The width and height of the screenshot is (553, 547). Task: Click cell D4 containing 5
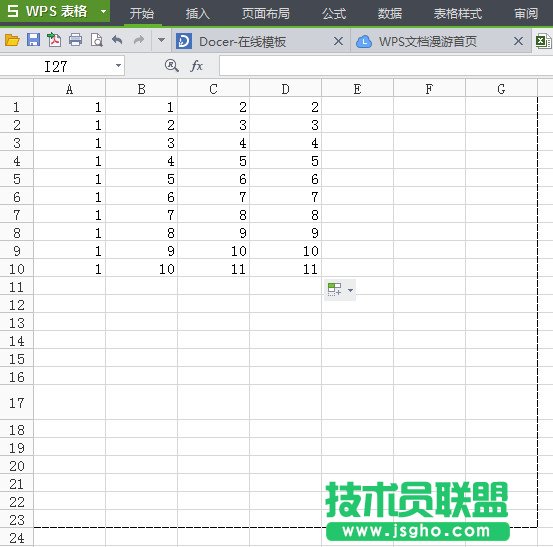(285, 161)
